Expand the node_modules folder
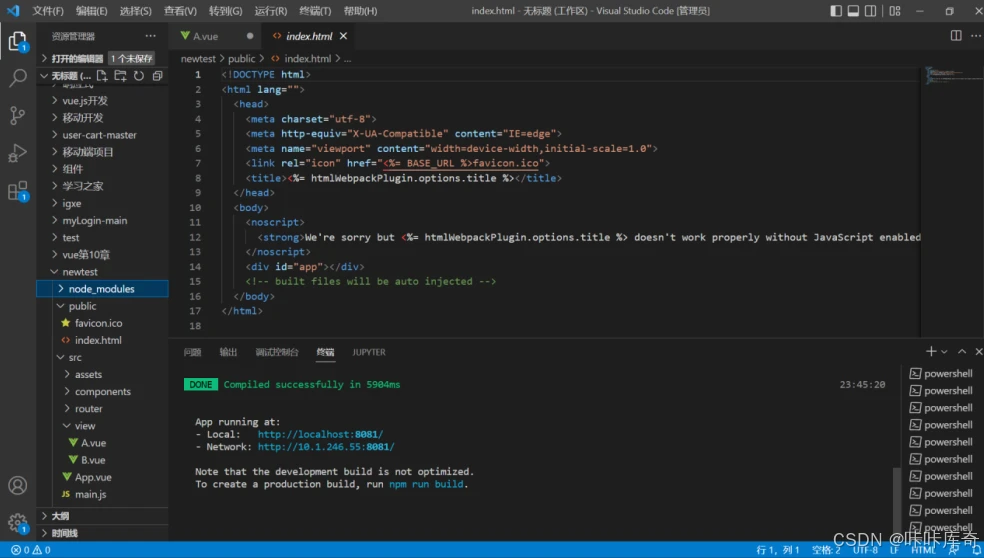 (102, 289)
